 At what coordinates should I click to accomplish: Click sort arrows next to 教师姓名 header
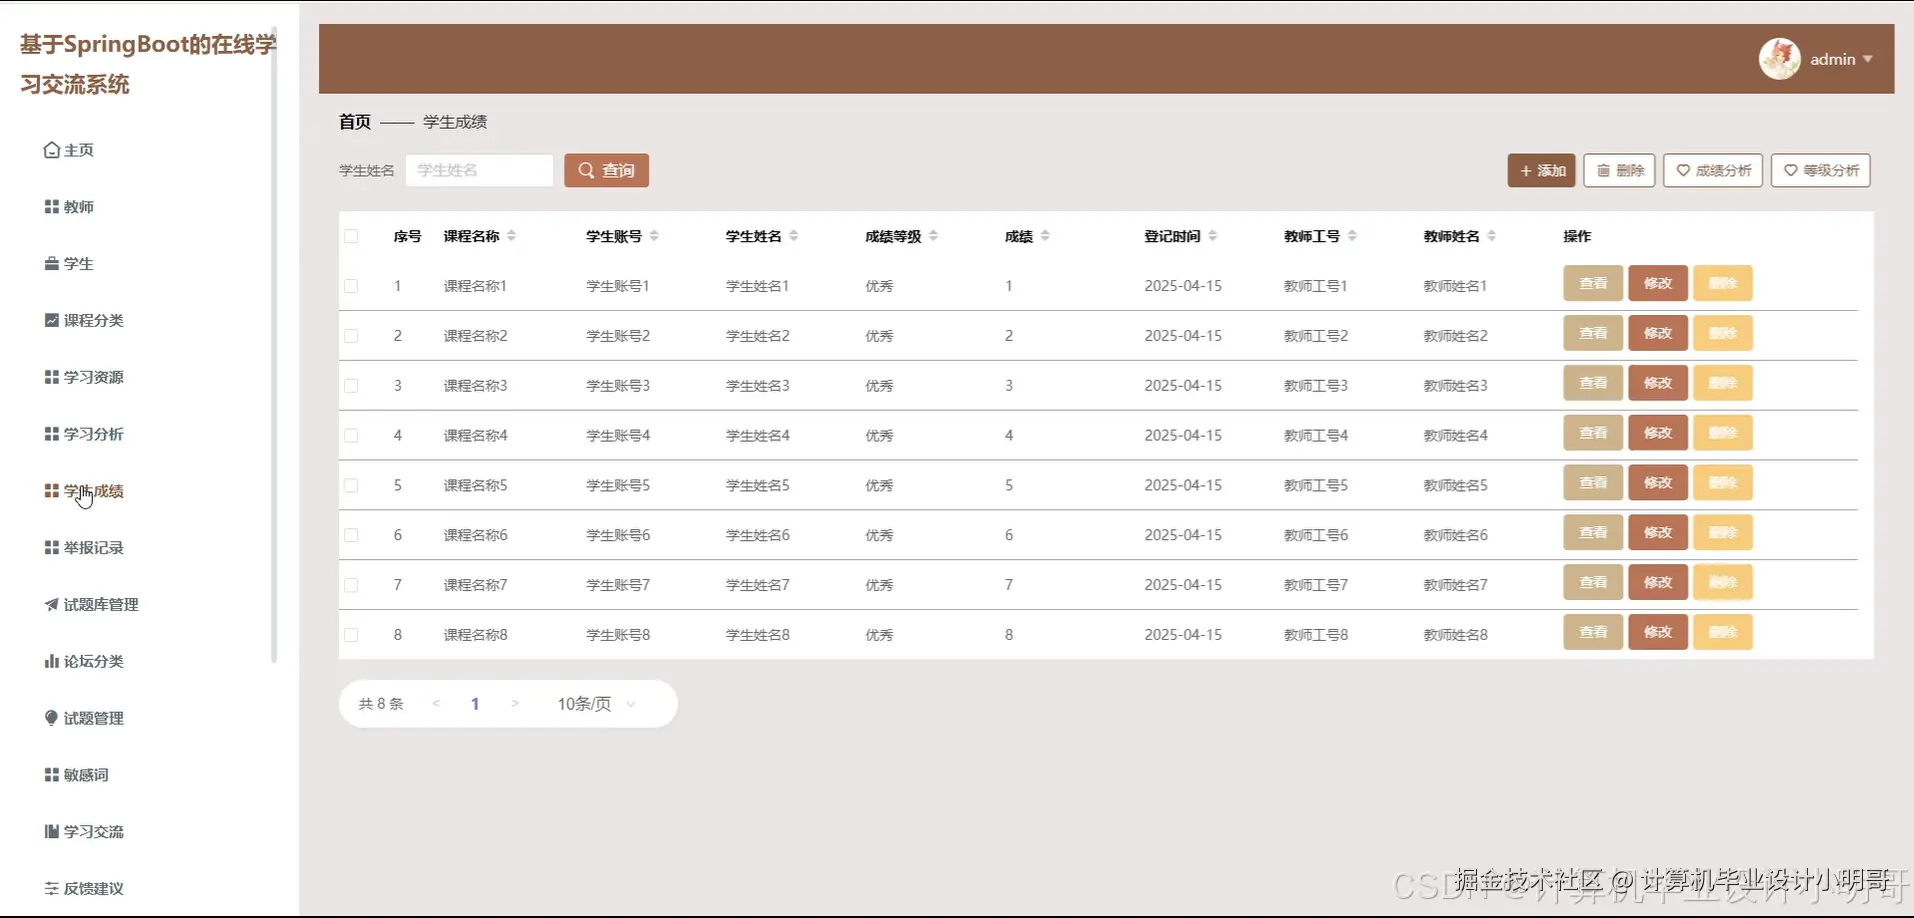(x=1491, y=236)
